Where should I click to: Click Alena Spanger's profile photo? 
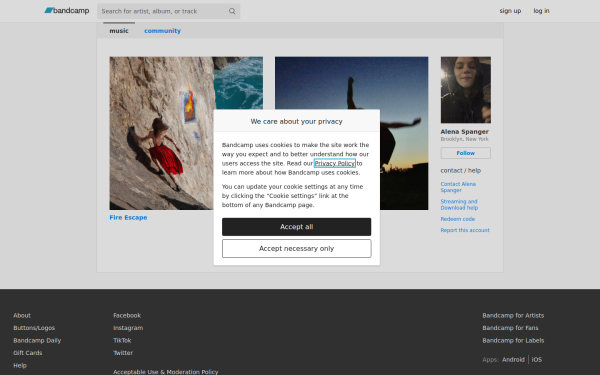[x=465, y=90]
